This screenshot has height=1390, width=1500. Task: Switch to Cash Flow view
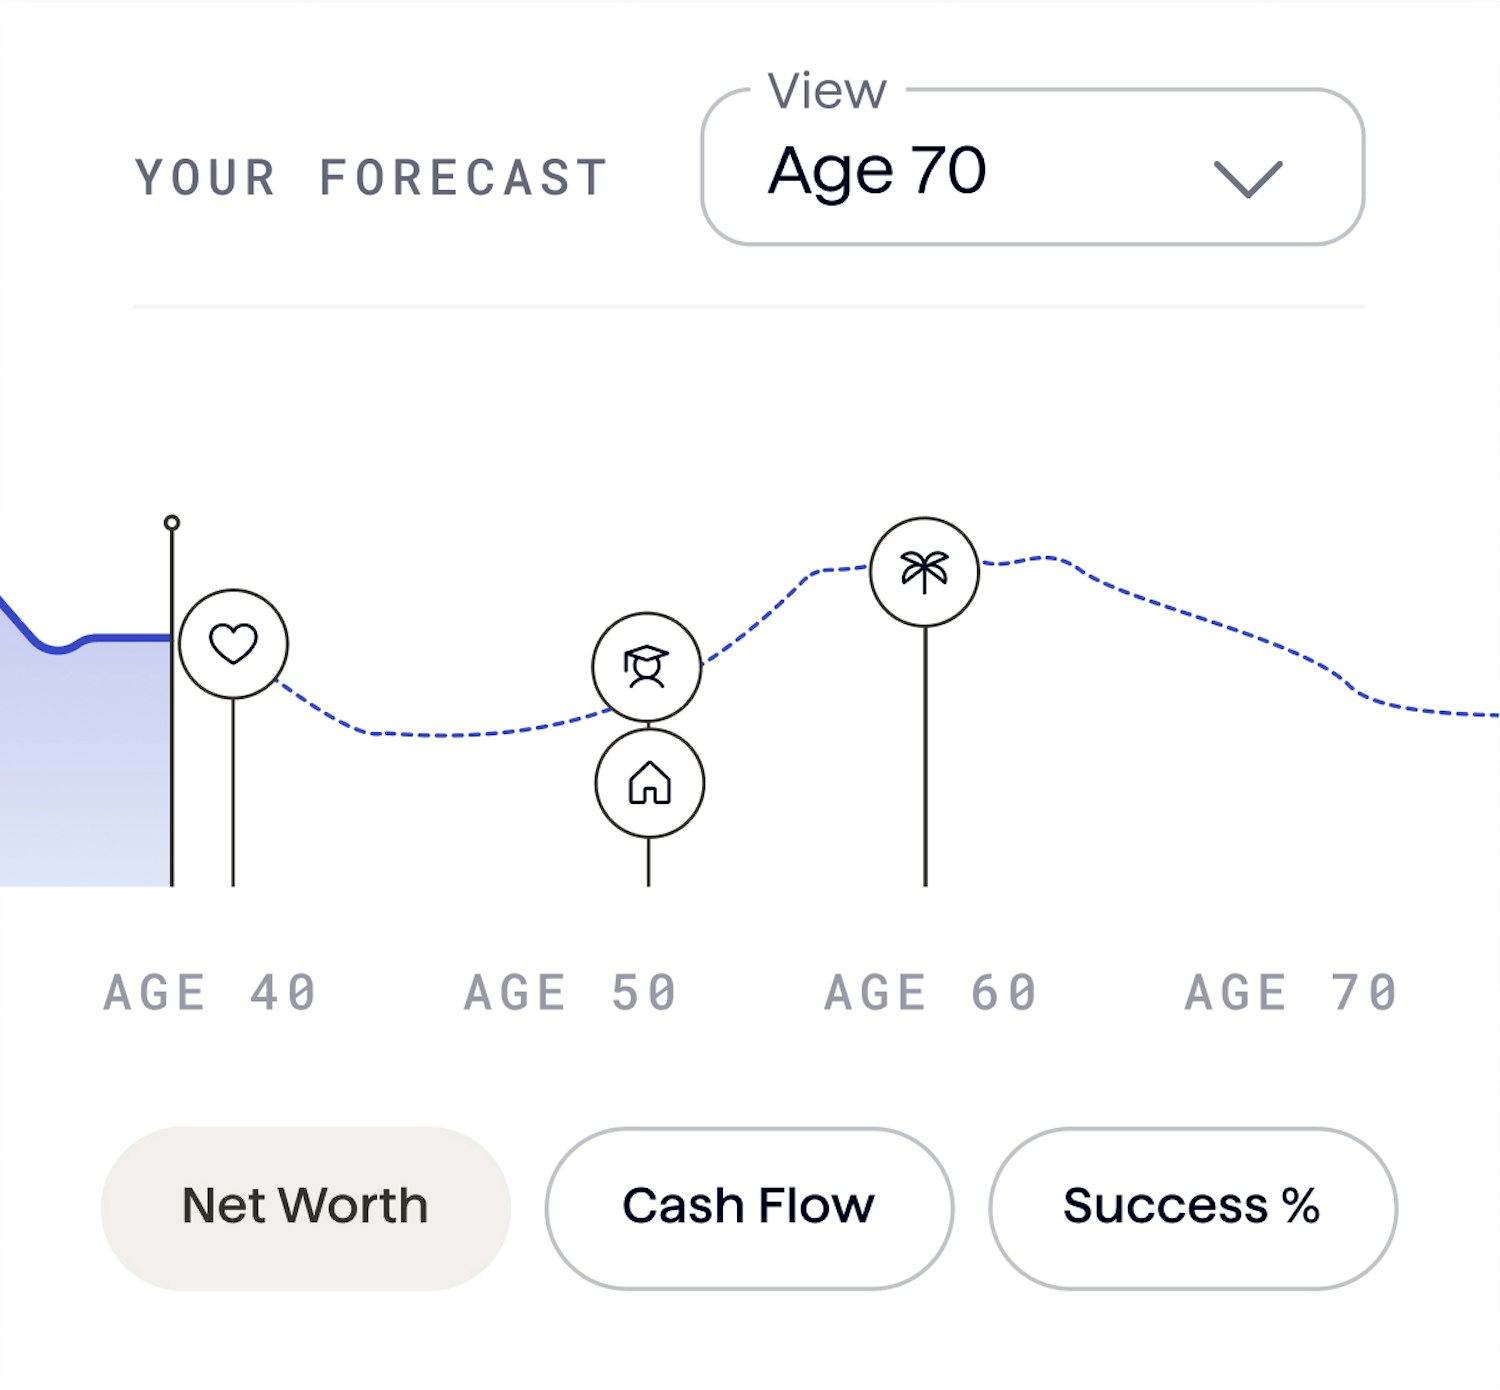(749, 1208)
